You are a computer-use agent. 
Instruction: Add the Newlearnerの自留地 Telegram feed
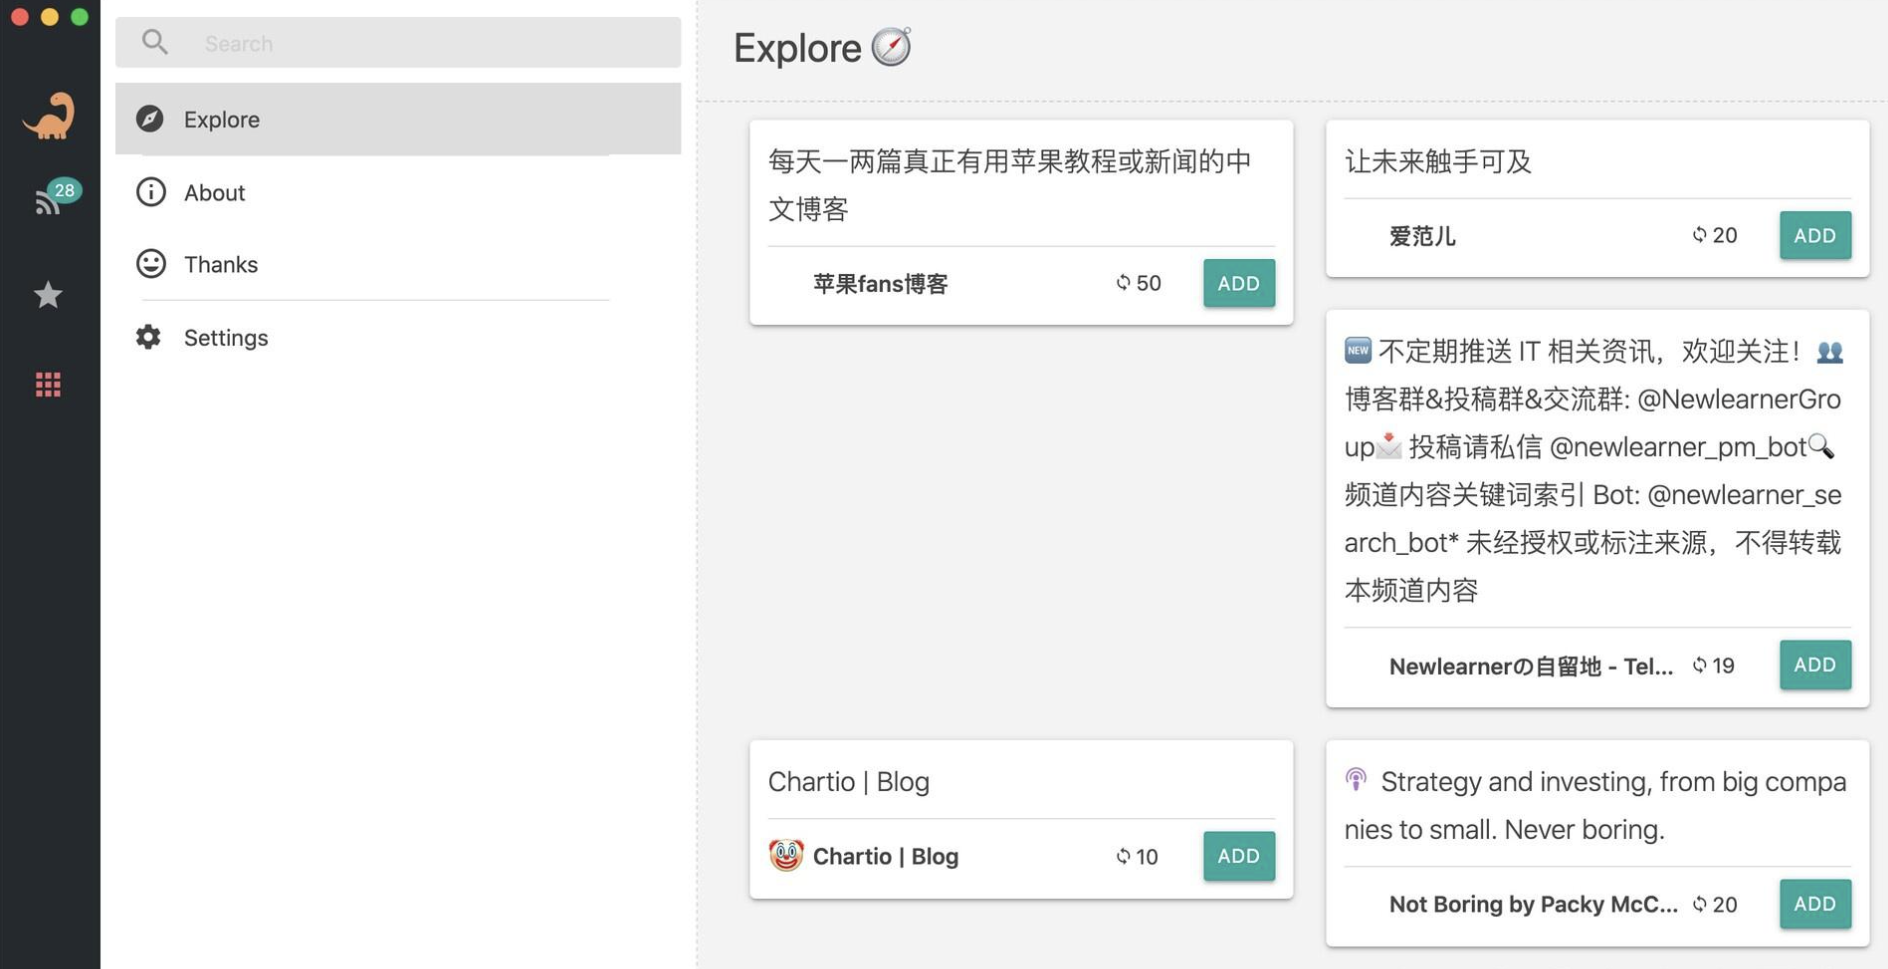[x=1815, y=664]
